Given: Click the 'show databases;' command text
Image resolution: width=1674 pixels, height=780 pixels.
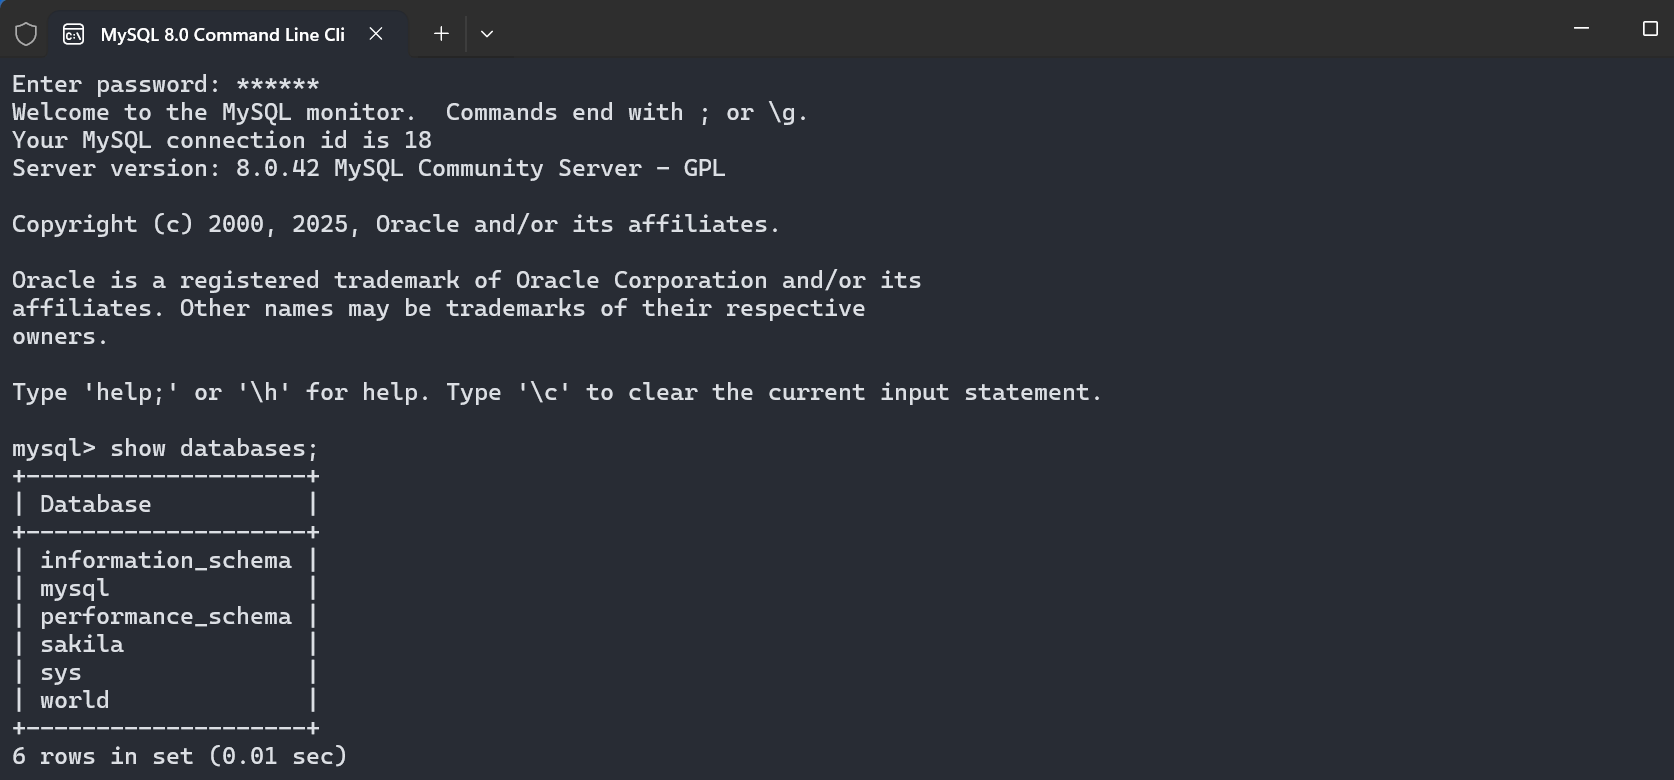Looking at the screenshot, I should pos(213,449).
